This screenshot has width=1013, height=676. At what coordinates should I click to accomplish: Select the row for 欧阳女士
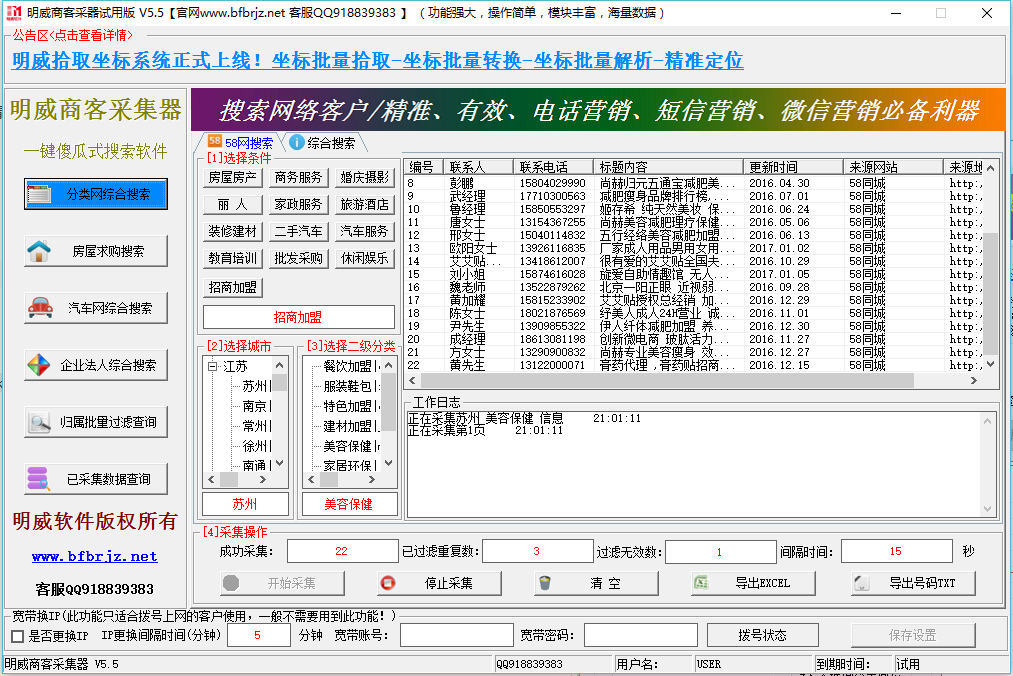coord(694,248)
